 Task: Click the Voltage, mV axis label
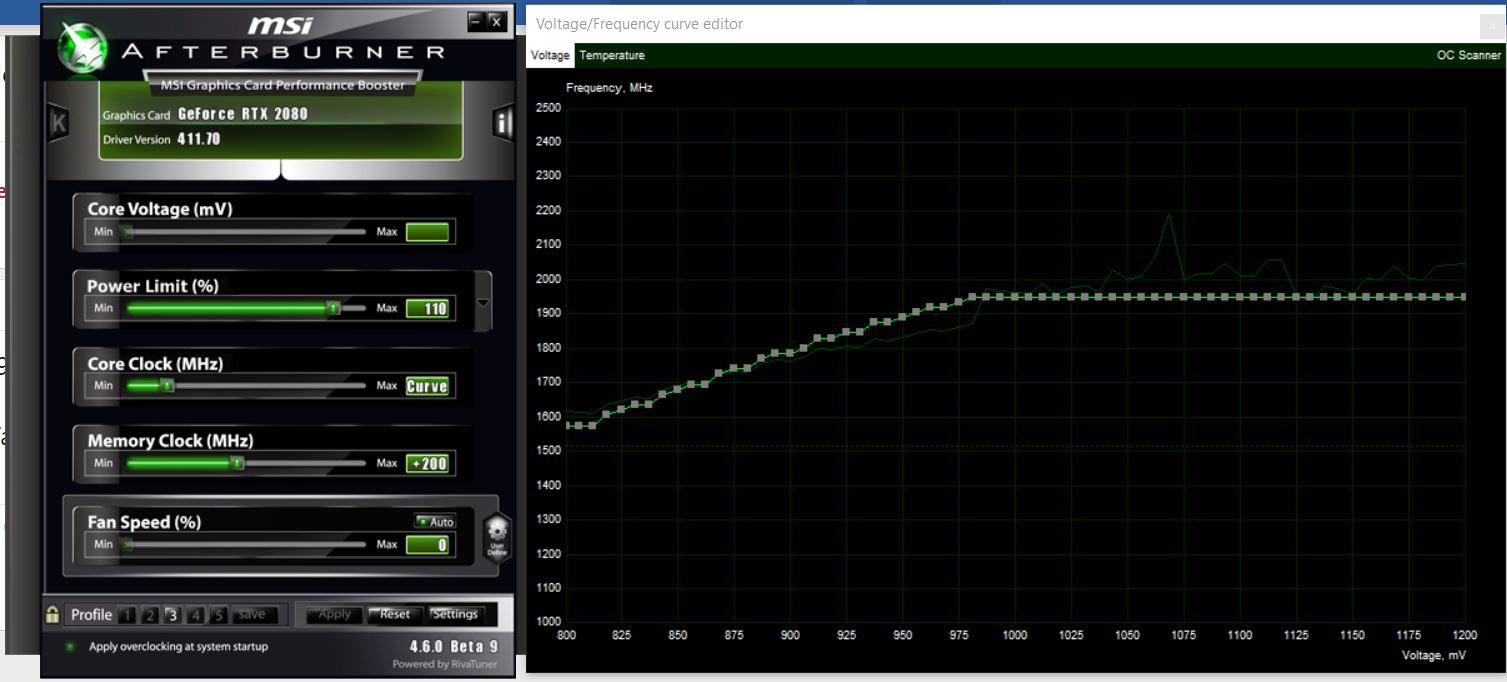[1433, 656]
